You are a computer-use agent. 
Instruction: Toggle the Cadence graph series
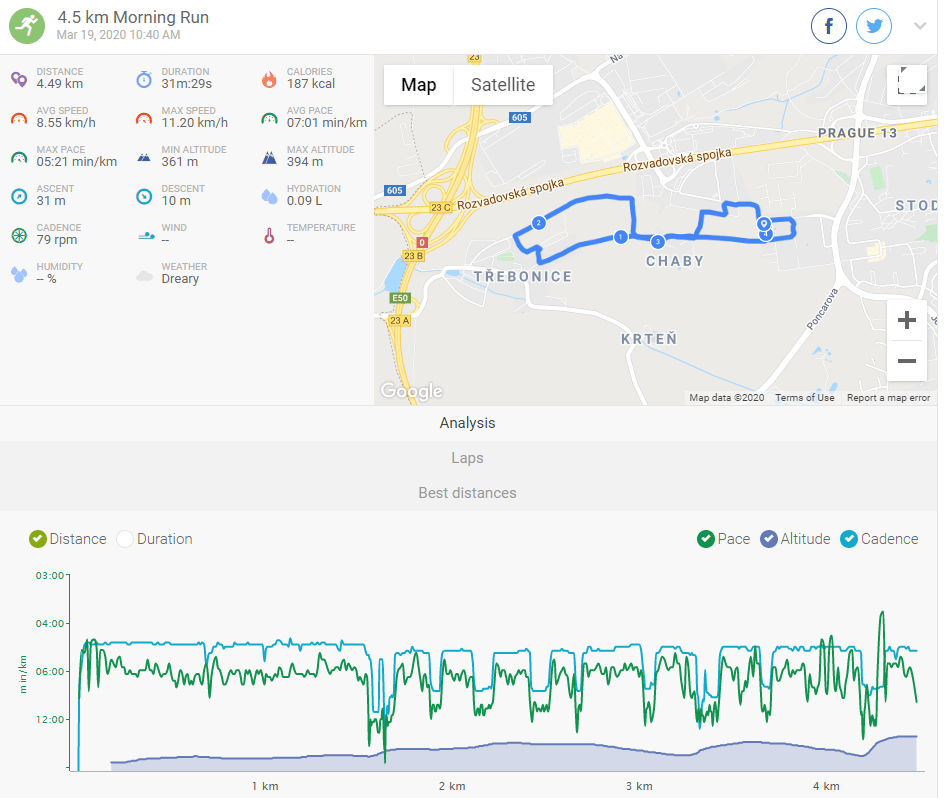[849, 539]
